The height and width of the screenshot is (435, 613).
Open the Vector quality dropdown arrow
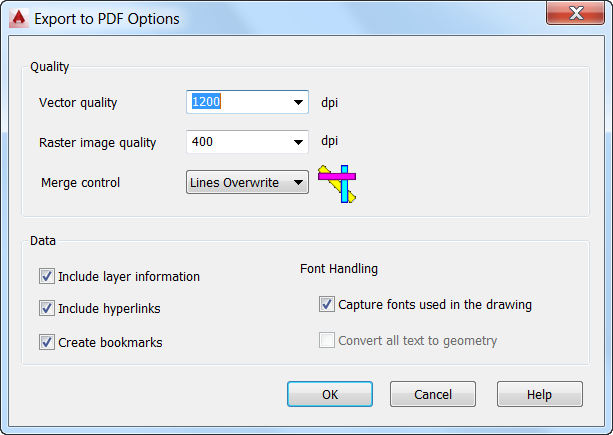tap(298, 102)
